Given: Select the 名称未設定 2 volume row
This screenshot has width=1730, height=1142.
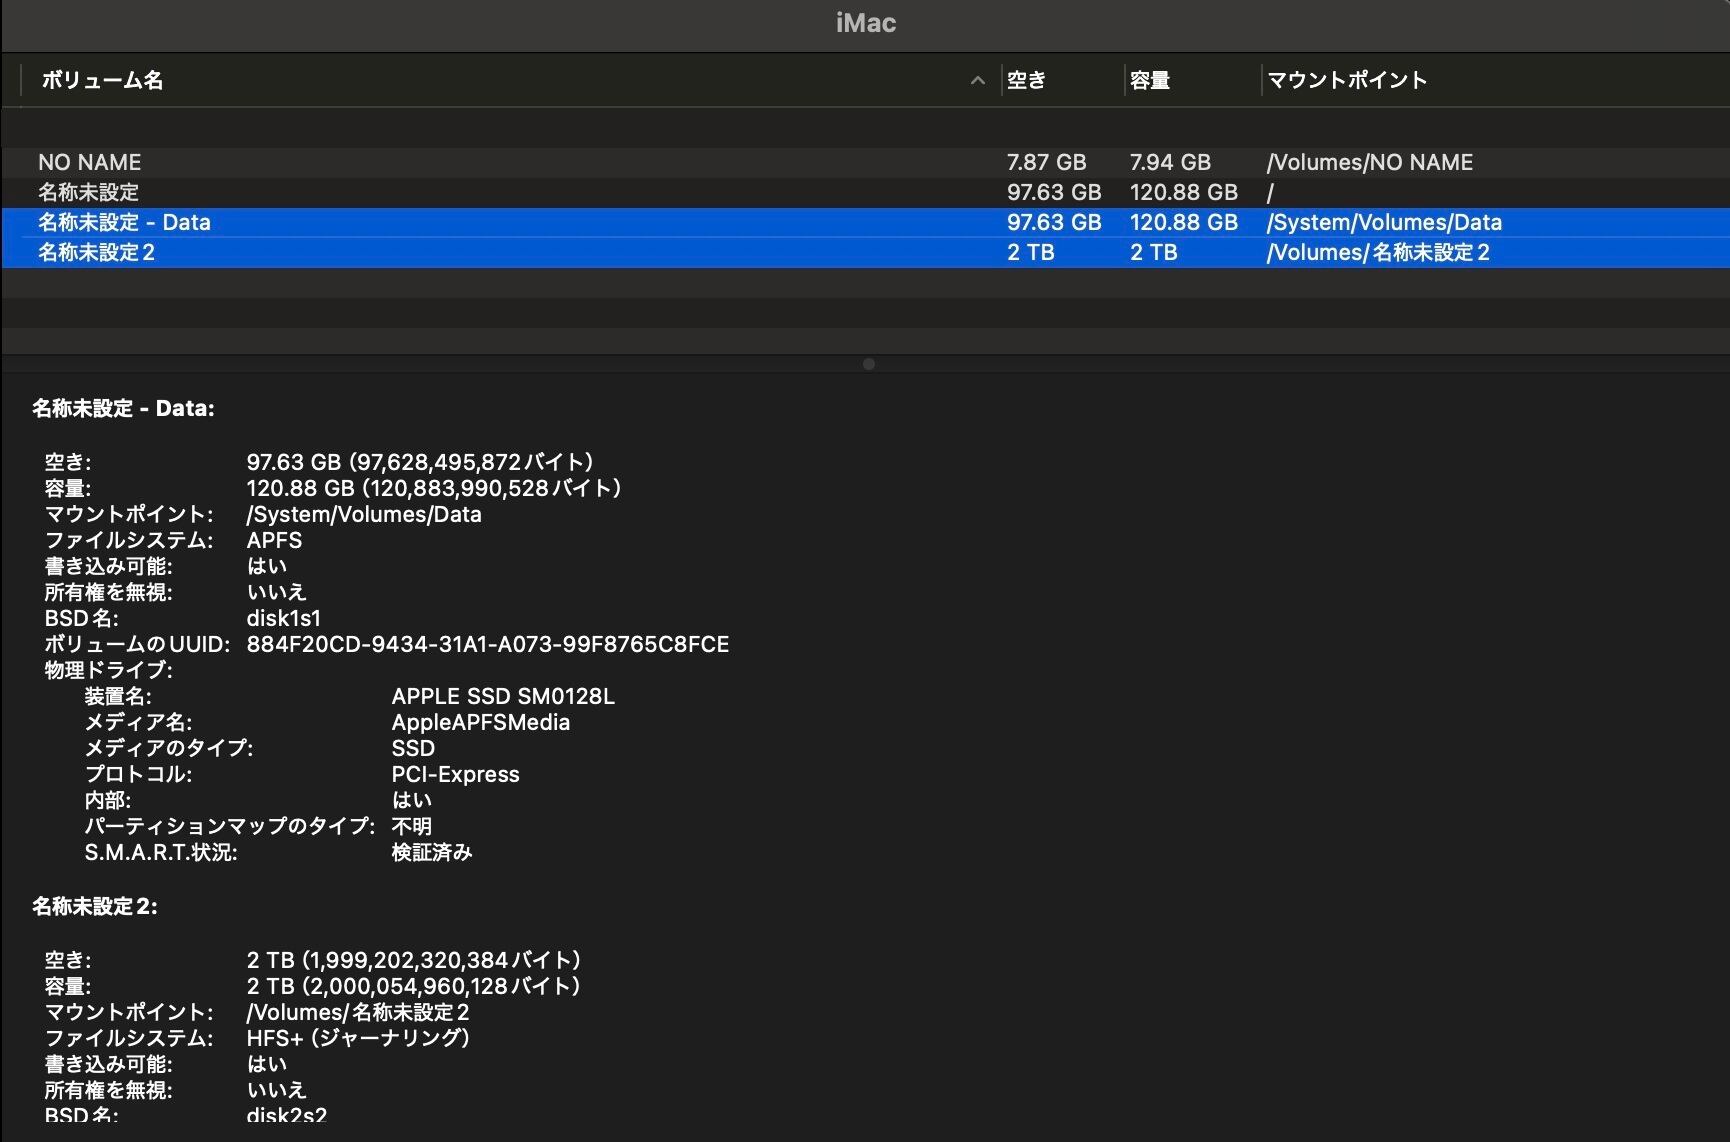Looking at the screenshot, I should point(96,252).
